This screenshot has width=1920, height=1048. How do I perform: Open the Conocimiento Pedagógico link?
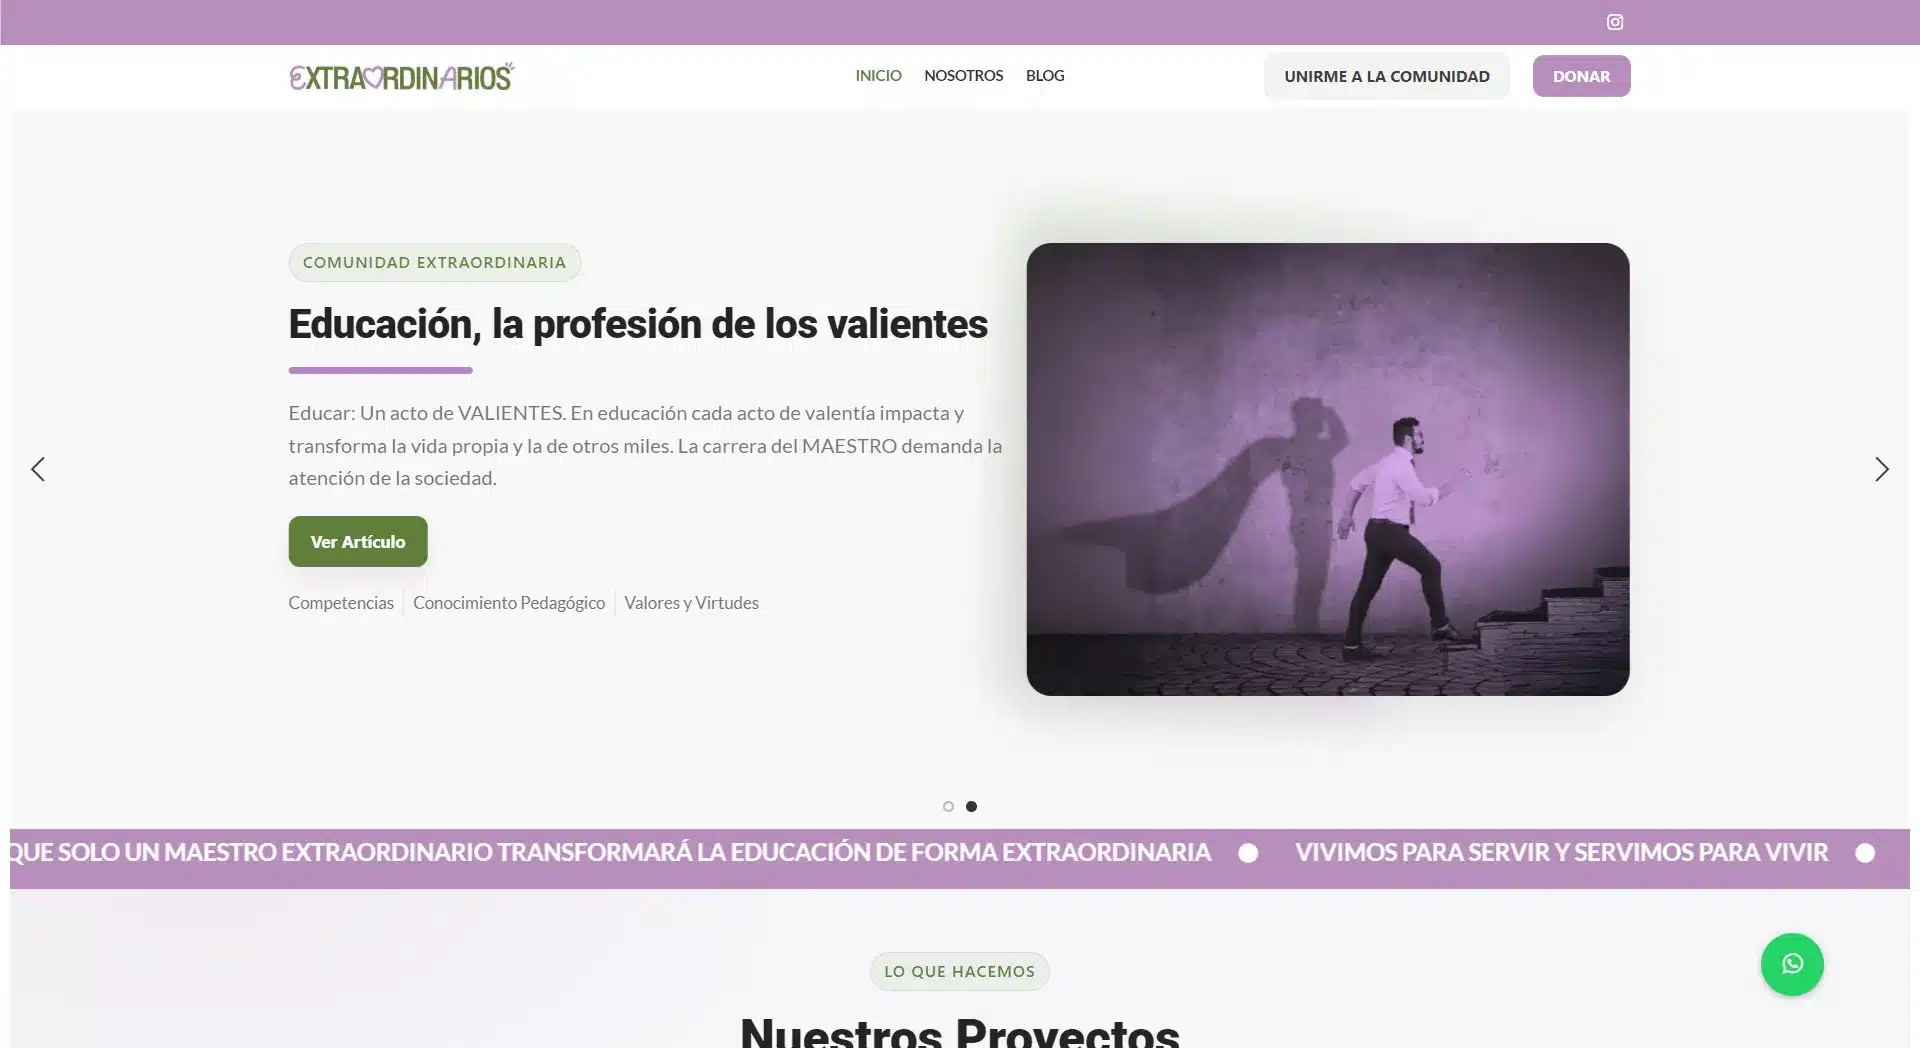pyautogui.click(x=509, y=602)
